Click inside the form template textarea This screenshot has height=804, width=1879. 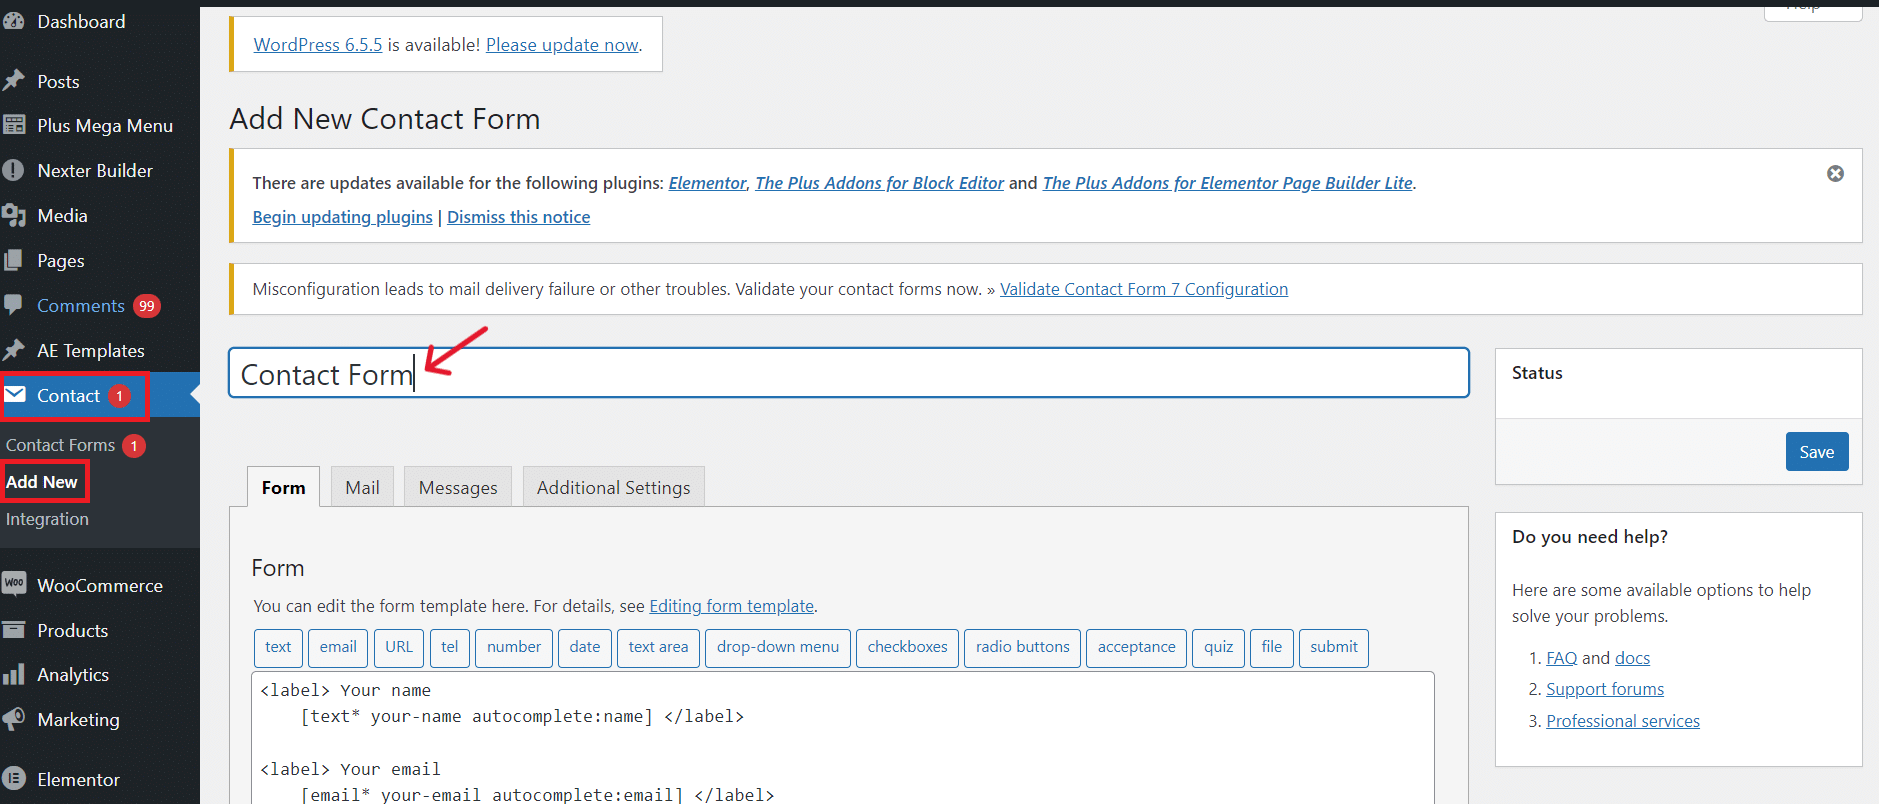point(843,738)
